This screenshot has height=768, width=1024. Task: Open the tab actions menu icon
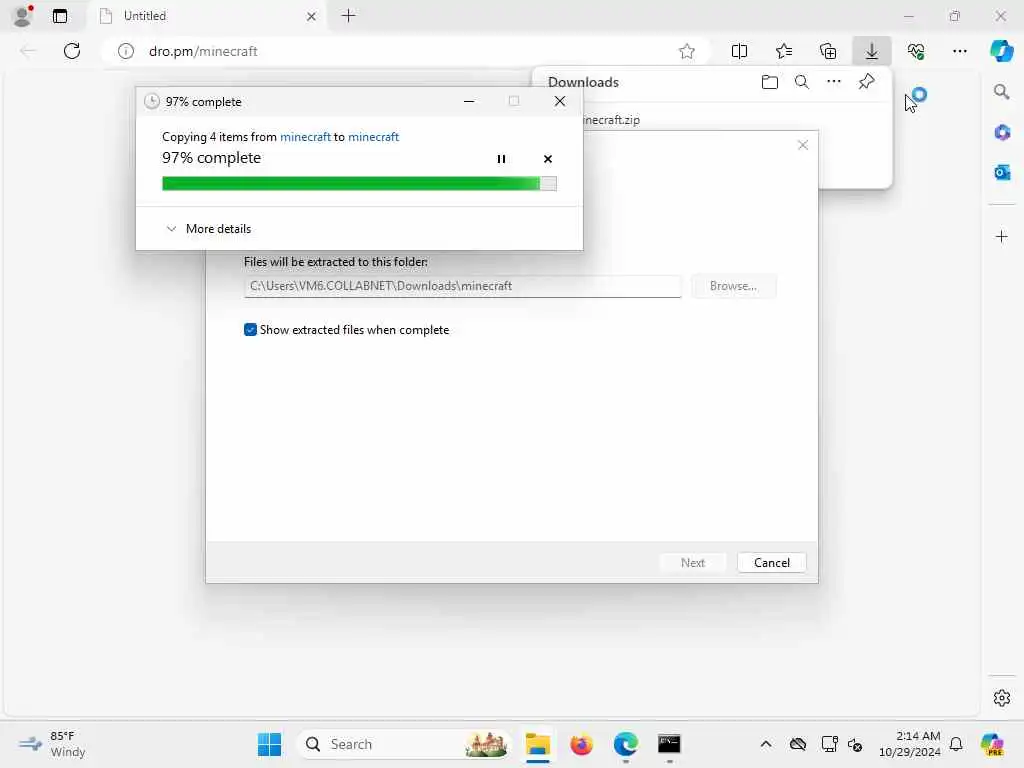pyautogui.click(x=60, y=16)
